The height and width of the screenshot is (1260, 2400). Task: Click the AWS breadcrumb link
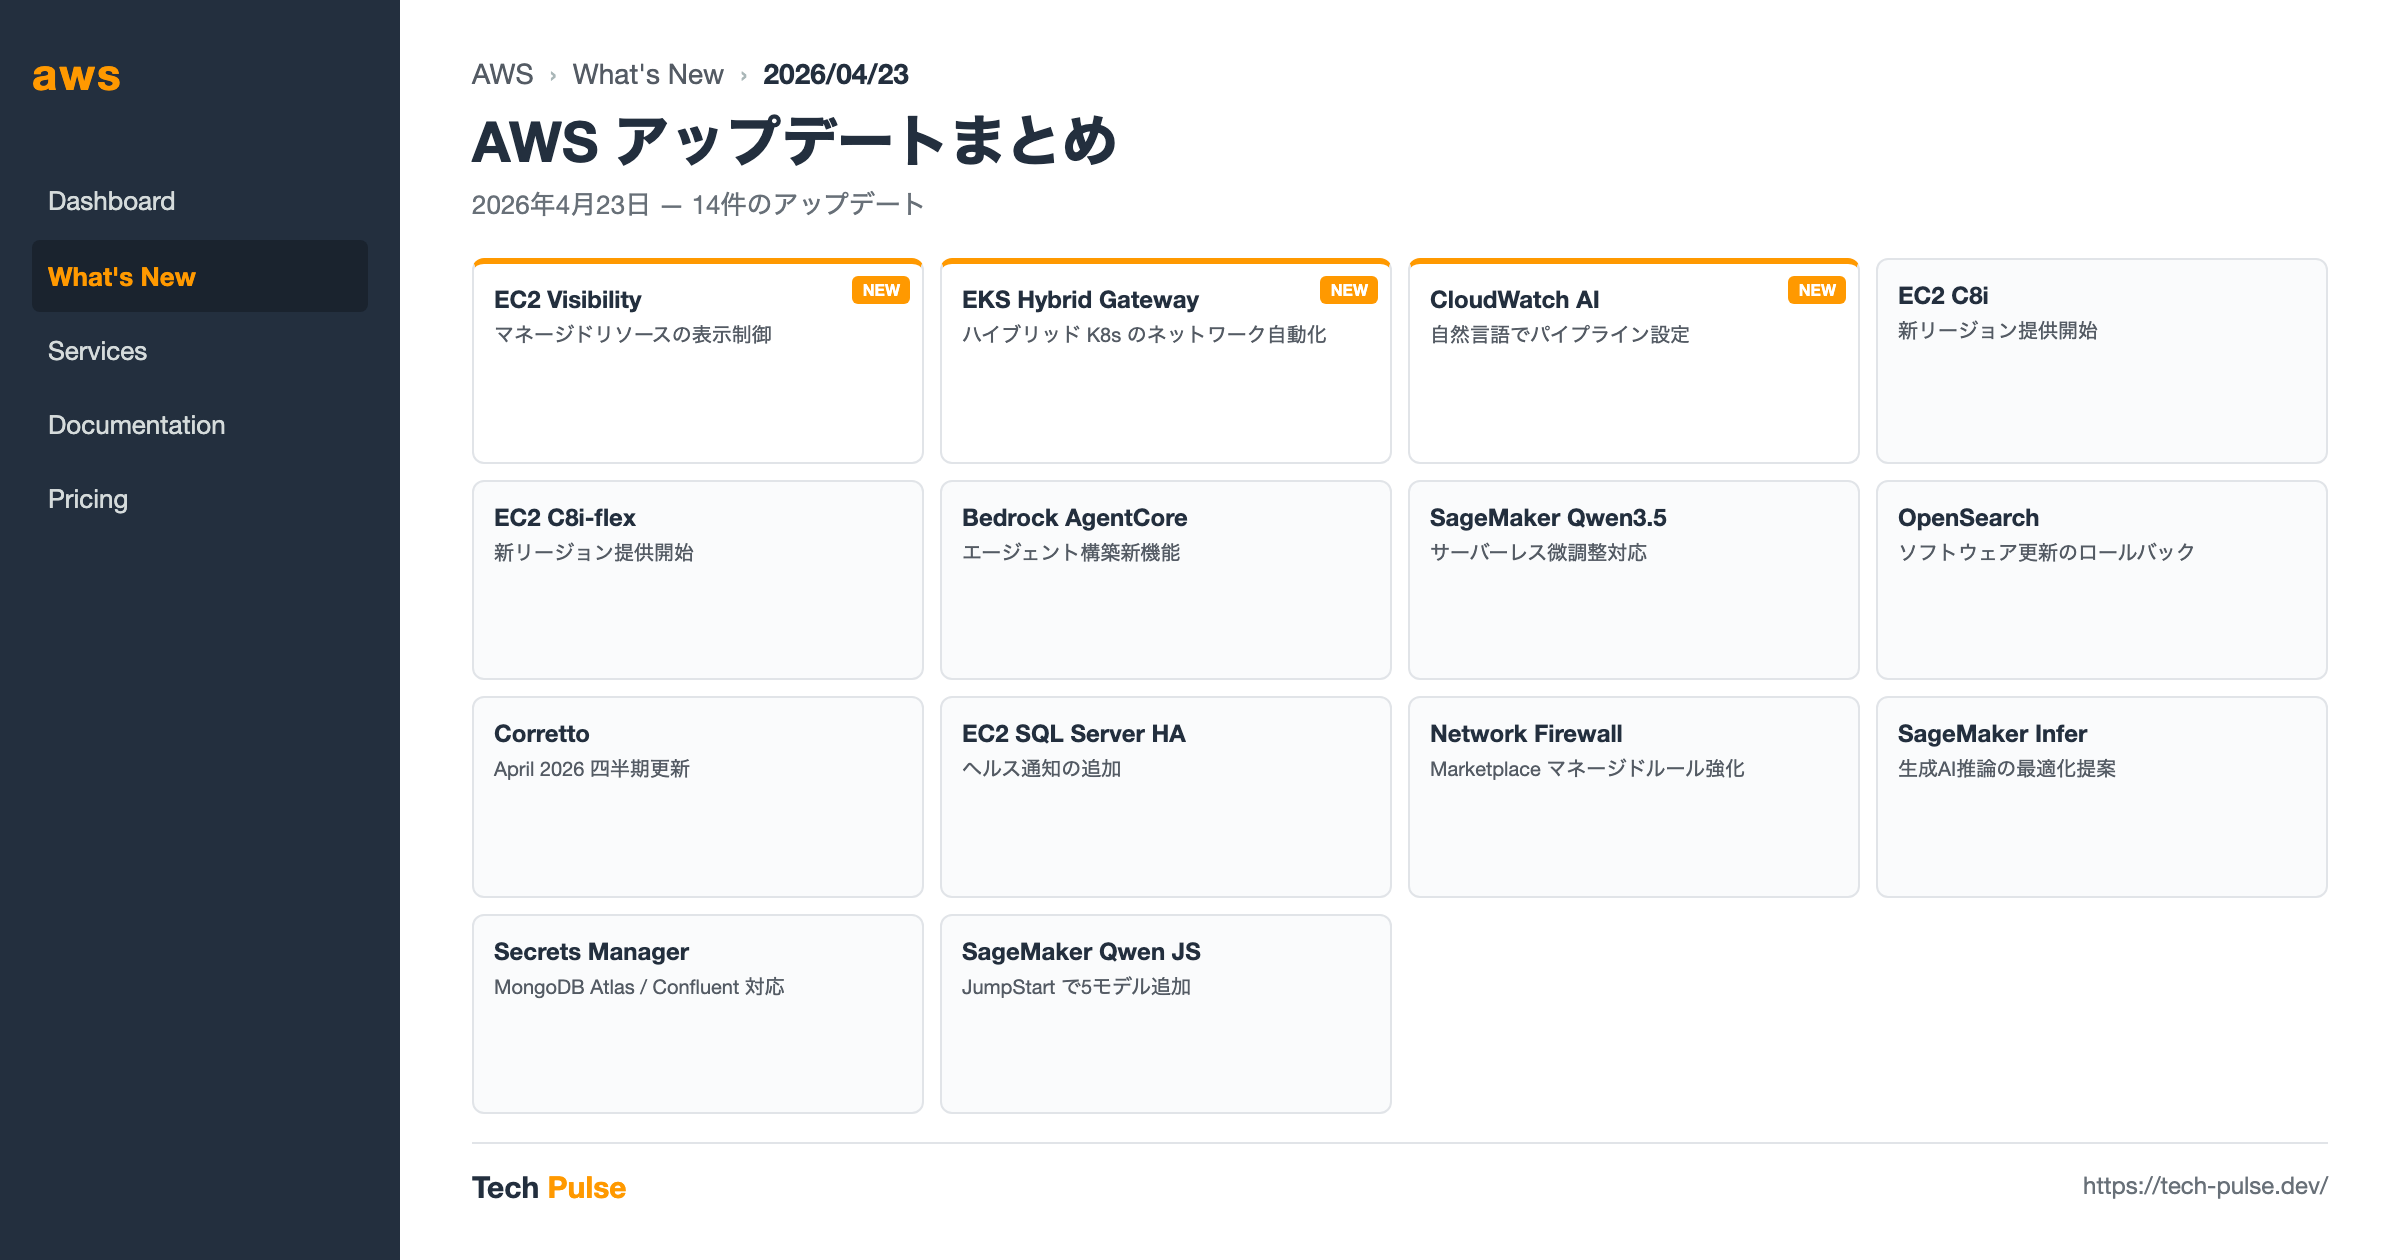click(x=502, y=74)
